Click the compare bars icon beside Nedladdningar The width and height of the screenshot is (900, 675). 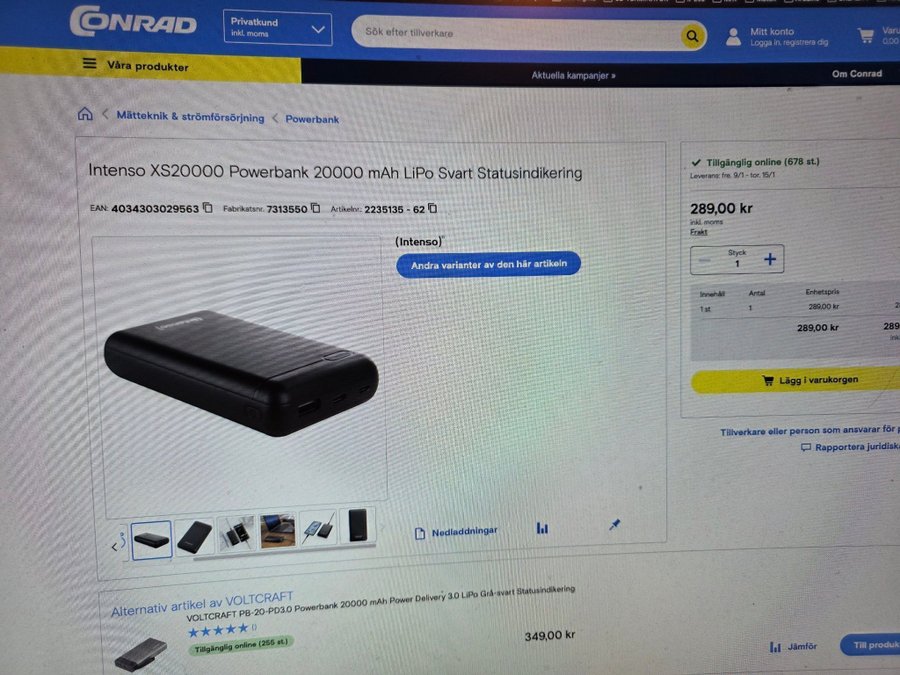click(542, 527)
